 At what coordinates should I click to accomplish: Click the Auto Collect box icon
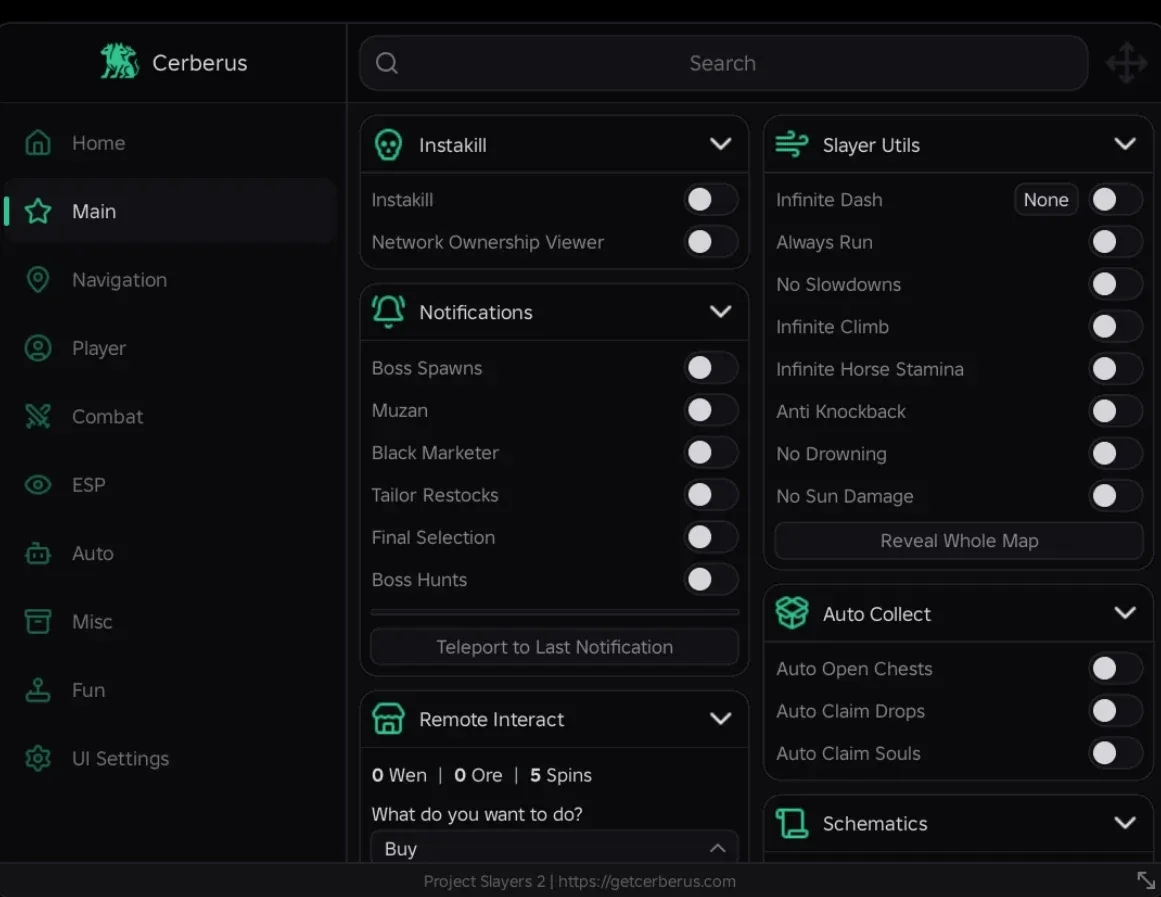(792, 613)
